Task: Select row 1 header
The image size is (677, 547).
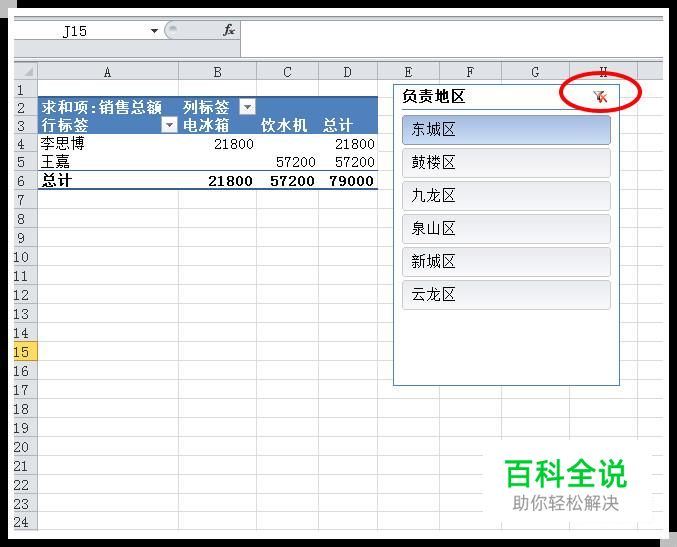Action: (26, 89)
